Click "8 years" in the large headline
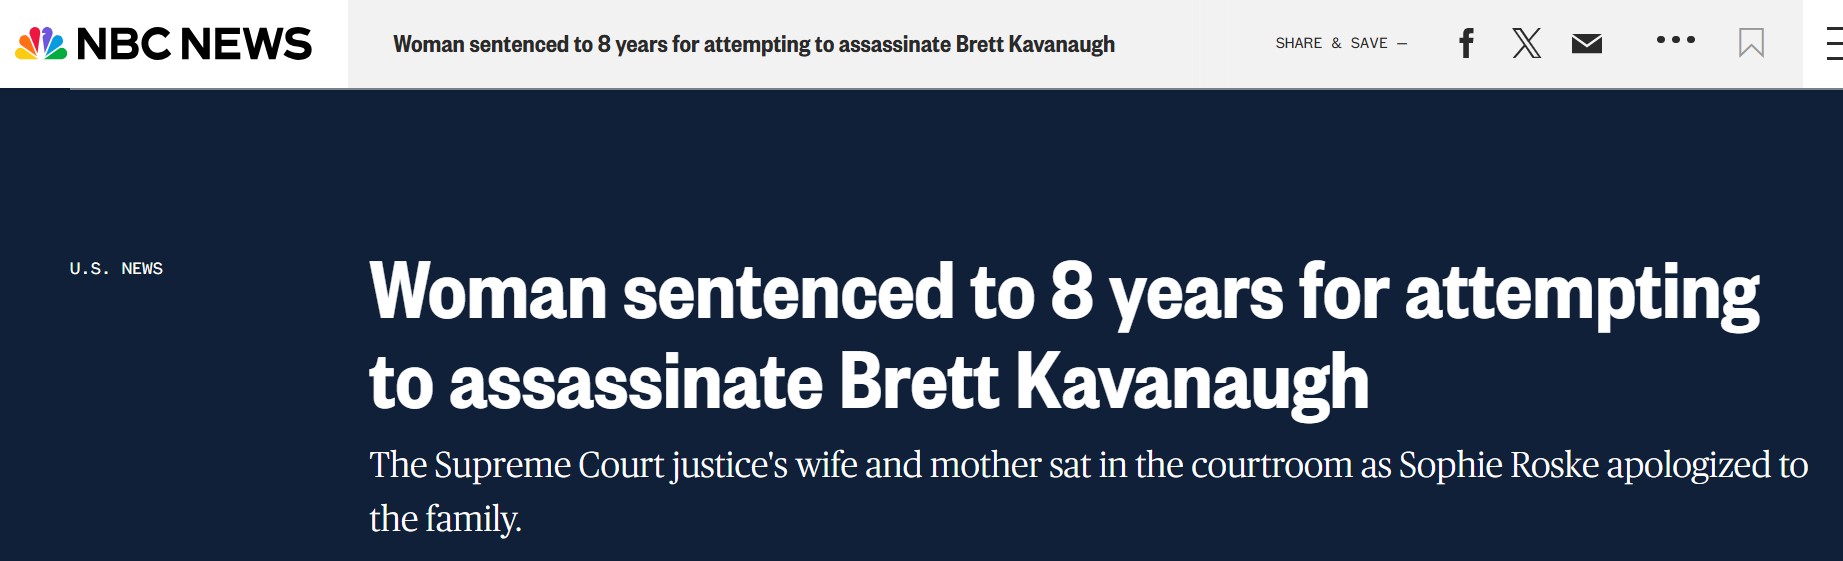Screen dimensions: 1843x561 pyautogui.click(x=1166, y=293)
